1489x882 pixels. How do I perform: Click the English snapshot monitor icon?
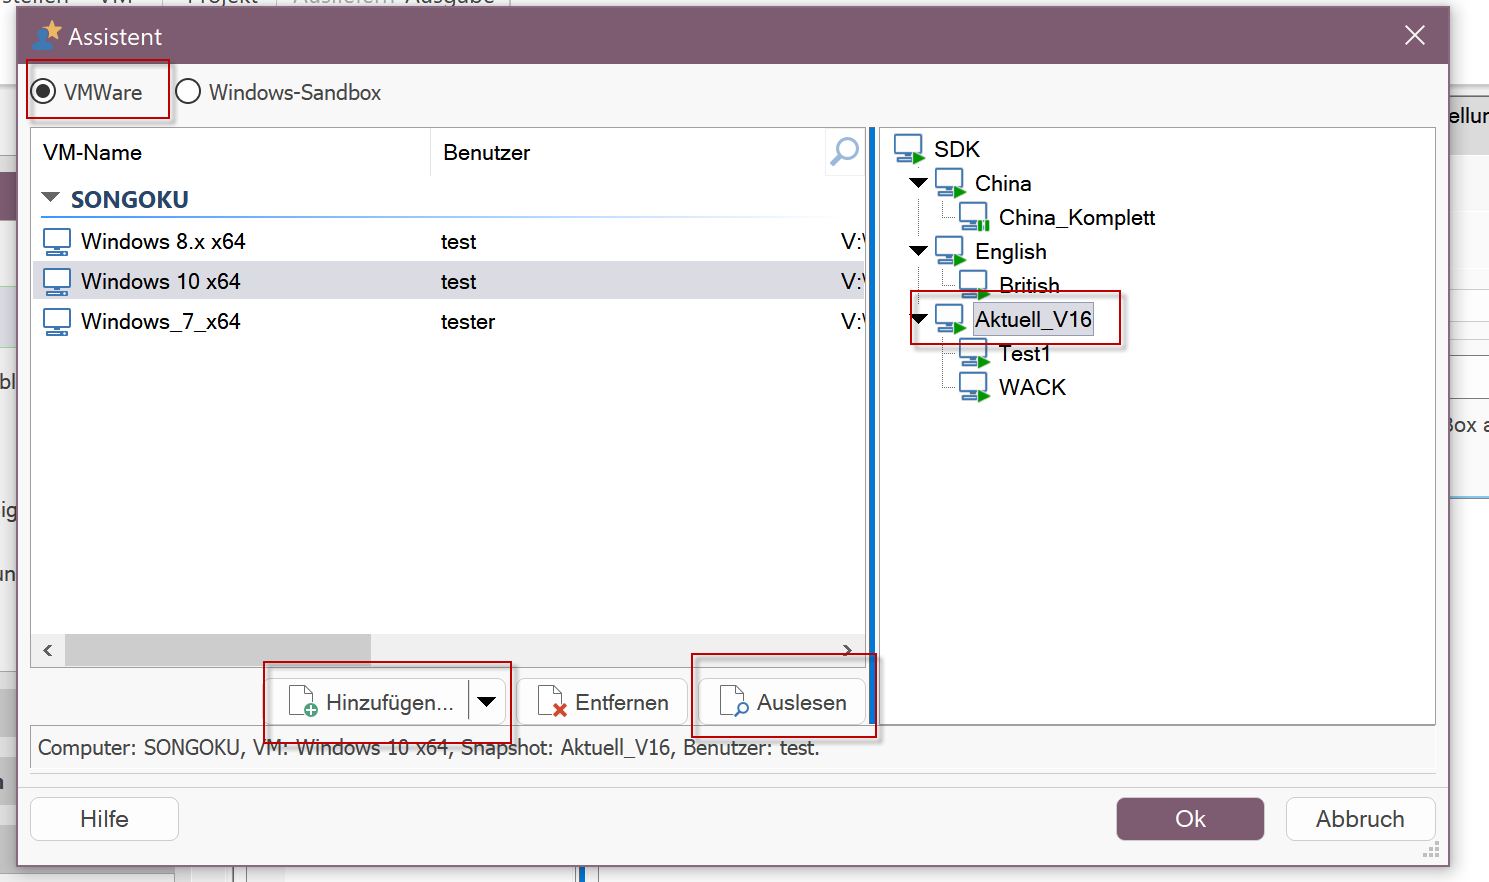[950, 251]
